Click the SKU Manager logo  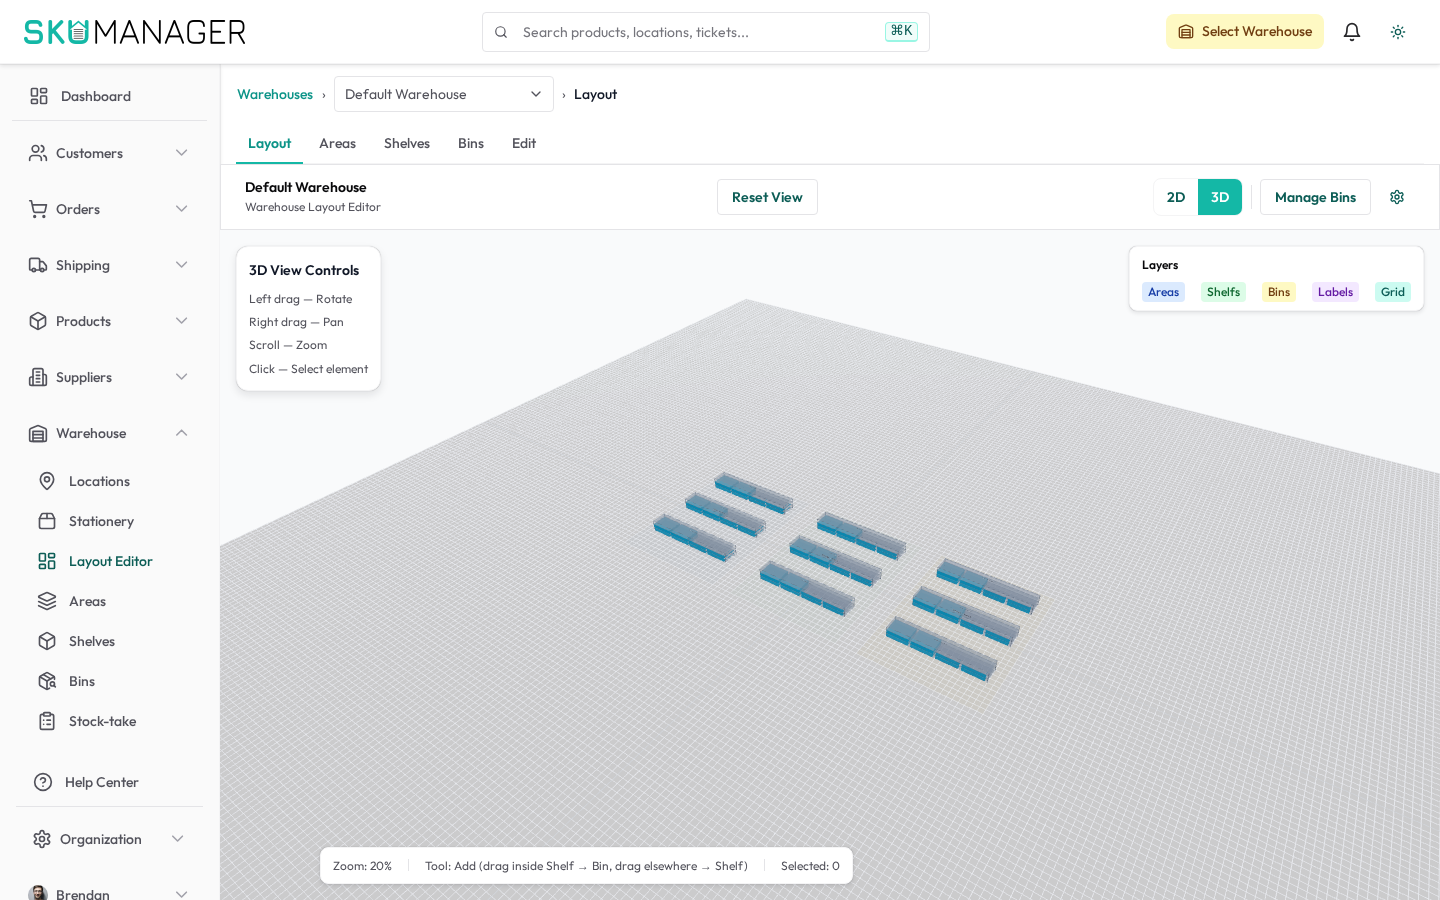135,32
